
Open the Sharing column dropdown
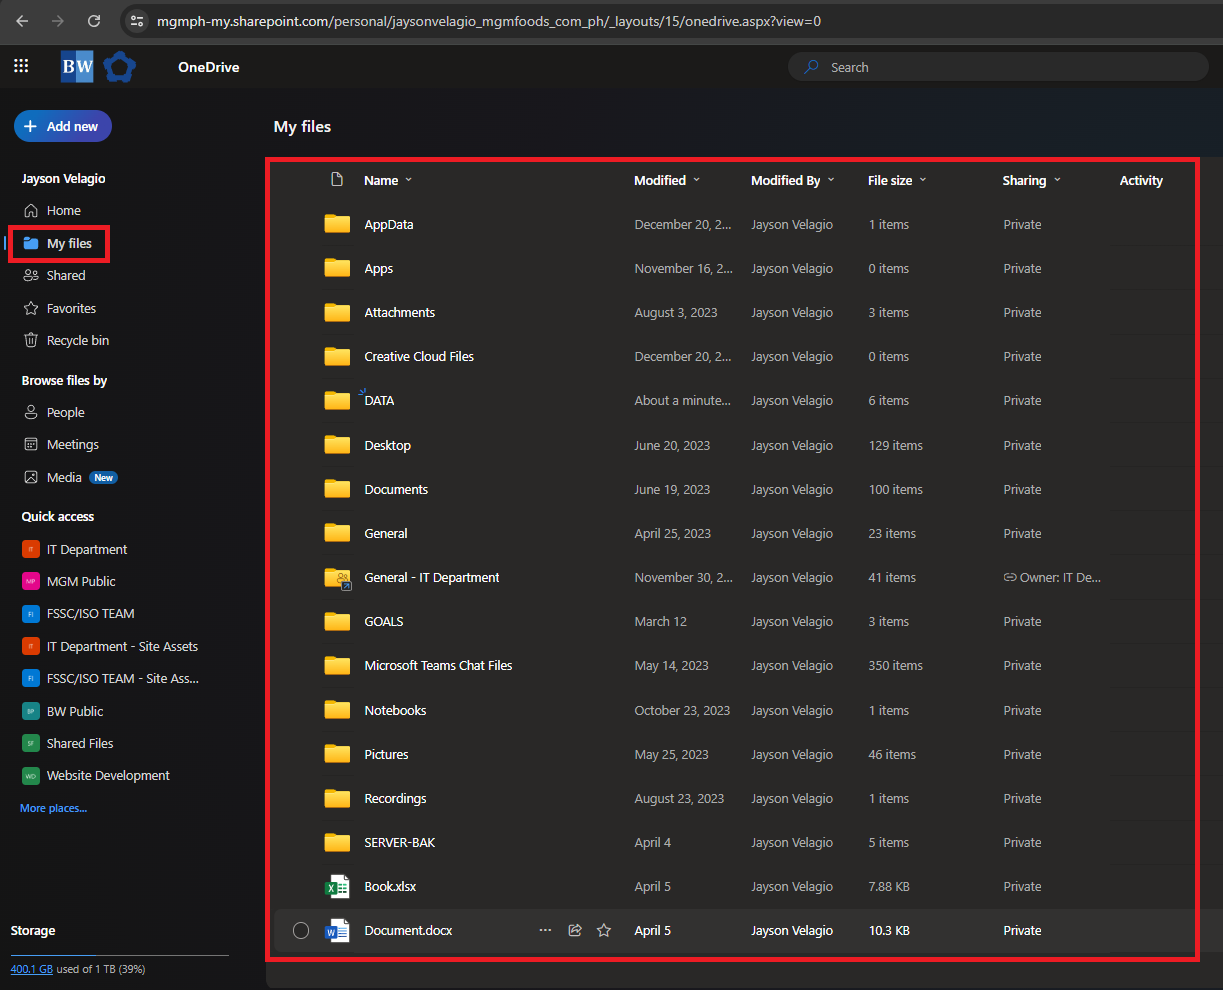pos(1032,180)
